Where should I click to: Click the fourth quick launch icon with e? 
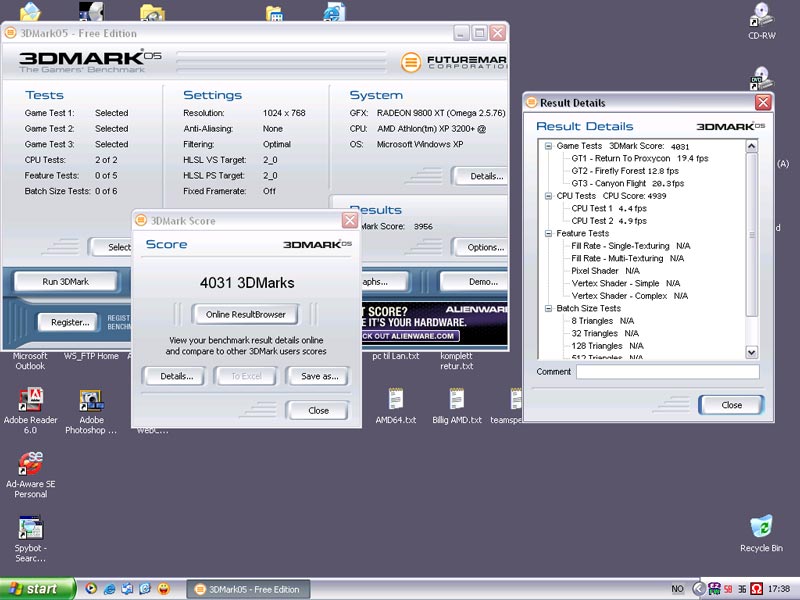(145, 589)
